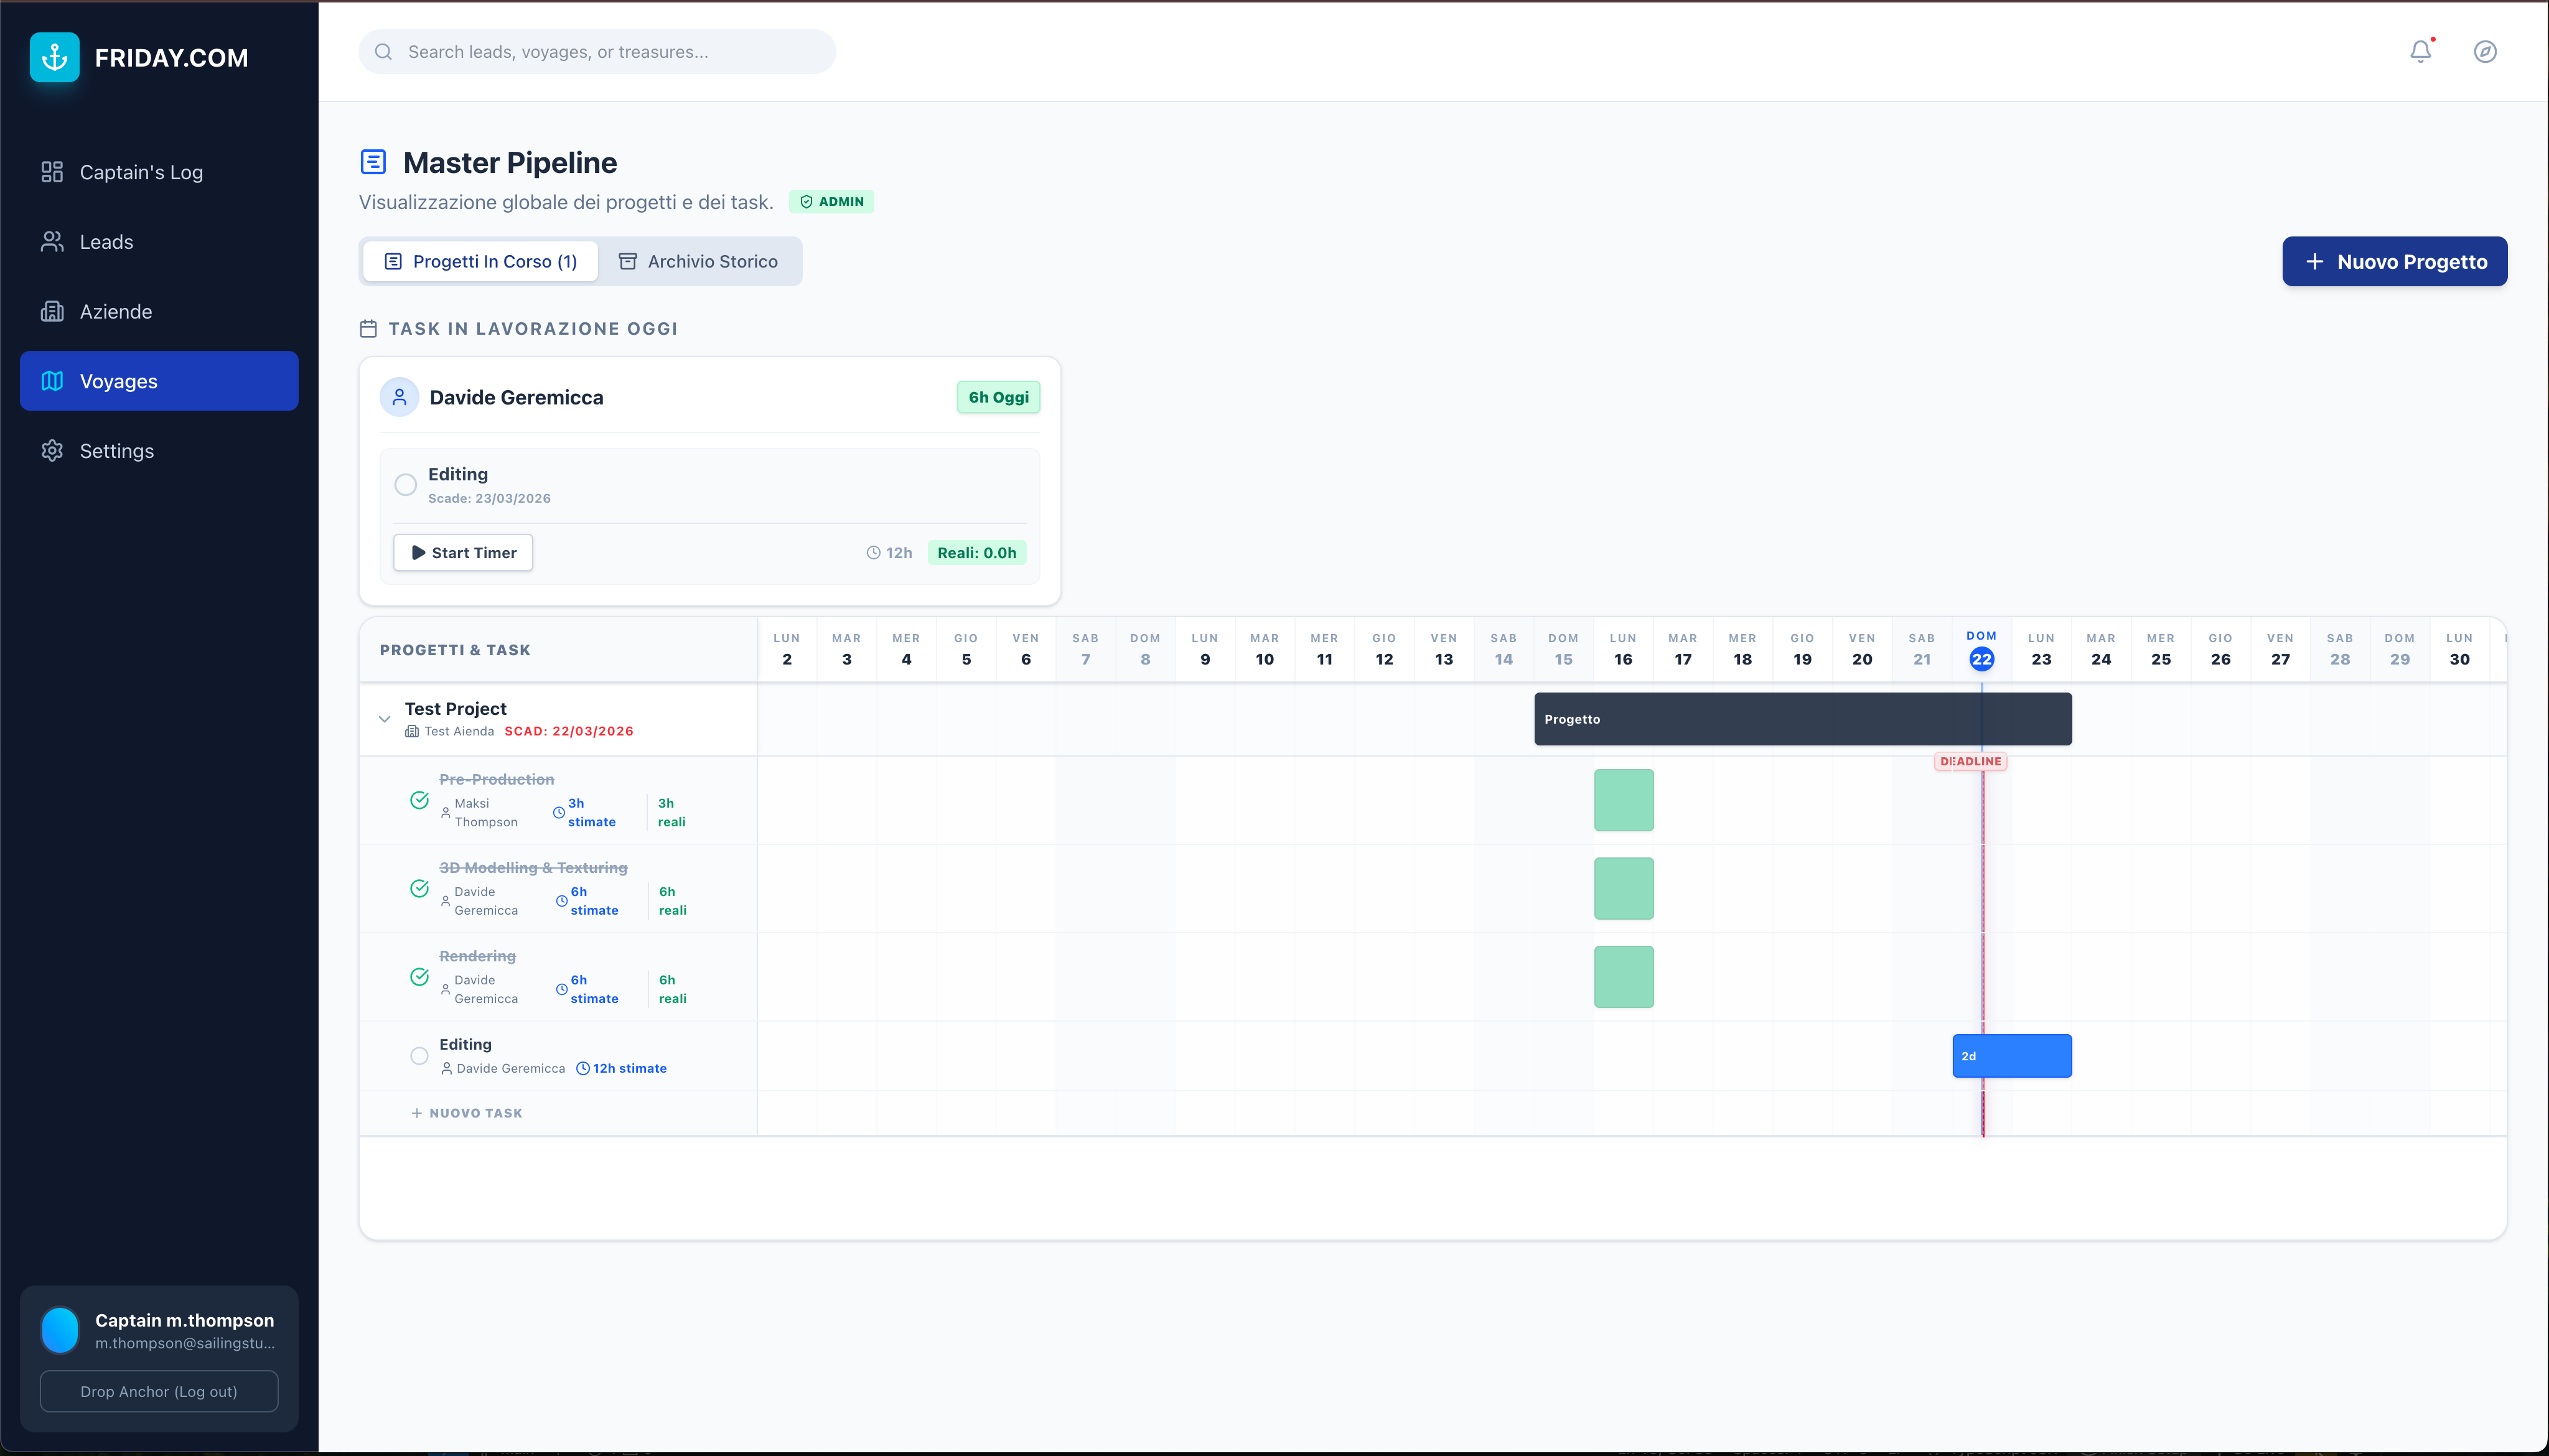Go to Leads in sidebar
This screenshot has height=1456, width=2549.
[106, 242]
